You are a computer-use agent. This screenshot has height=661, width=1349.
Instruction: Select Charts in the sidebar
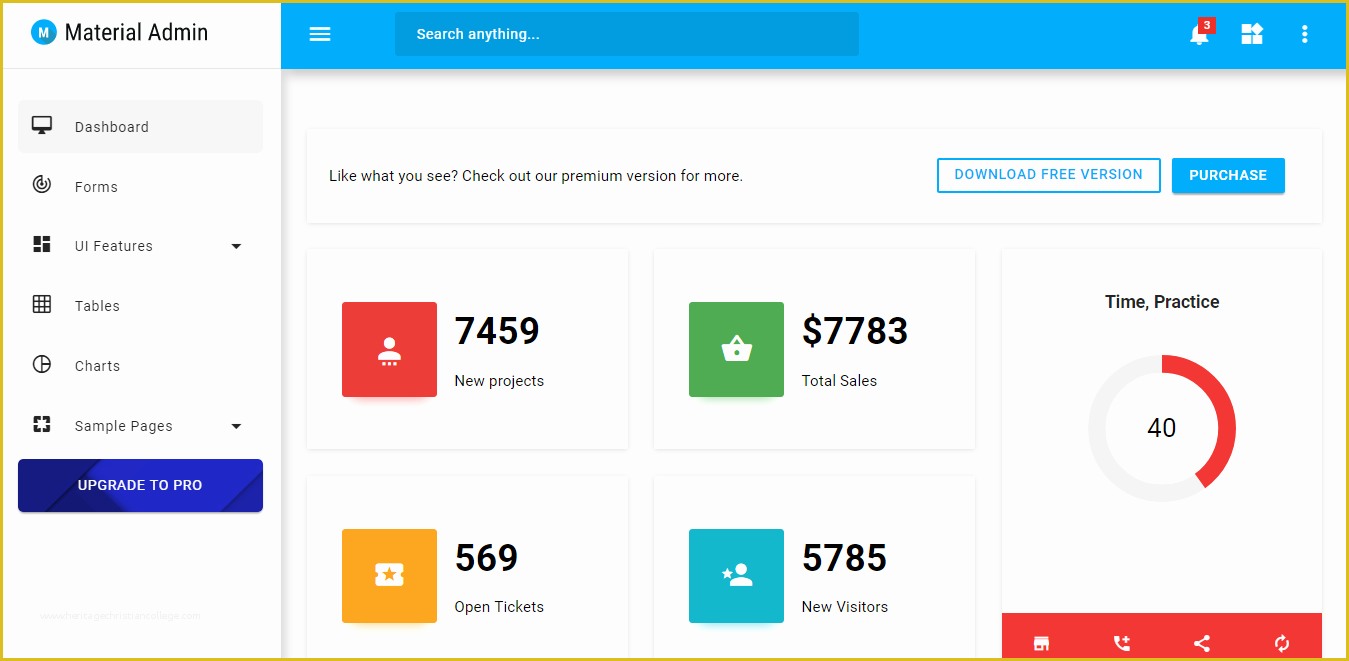pyautogui.click(x=97, y=365)
